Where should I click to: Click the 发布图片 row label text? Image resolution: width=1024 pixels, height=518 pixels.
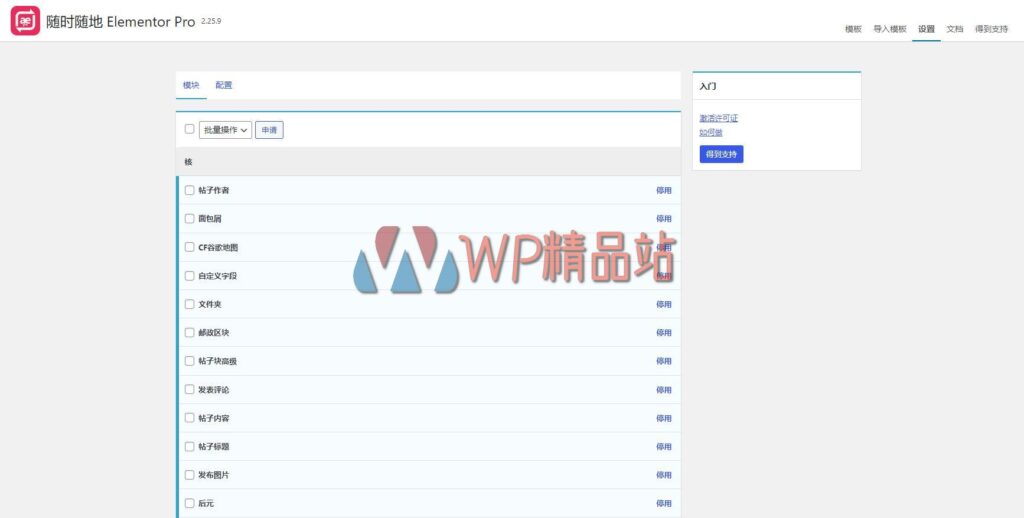click(x=214, y=475)
